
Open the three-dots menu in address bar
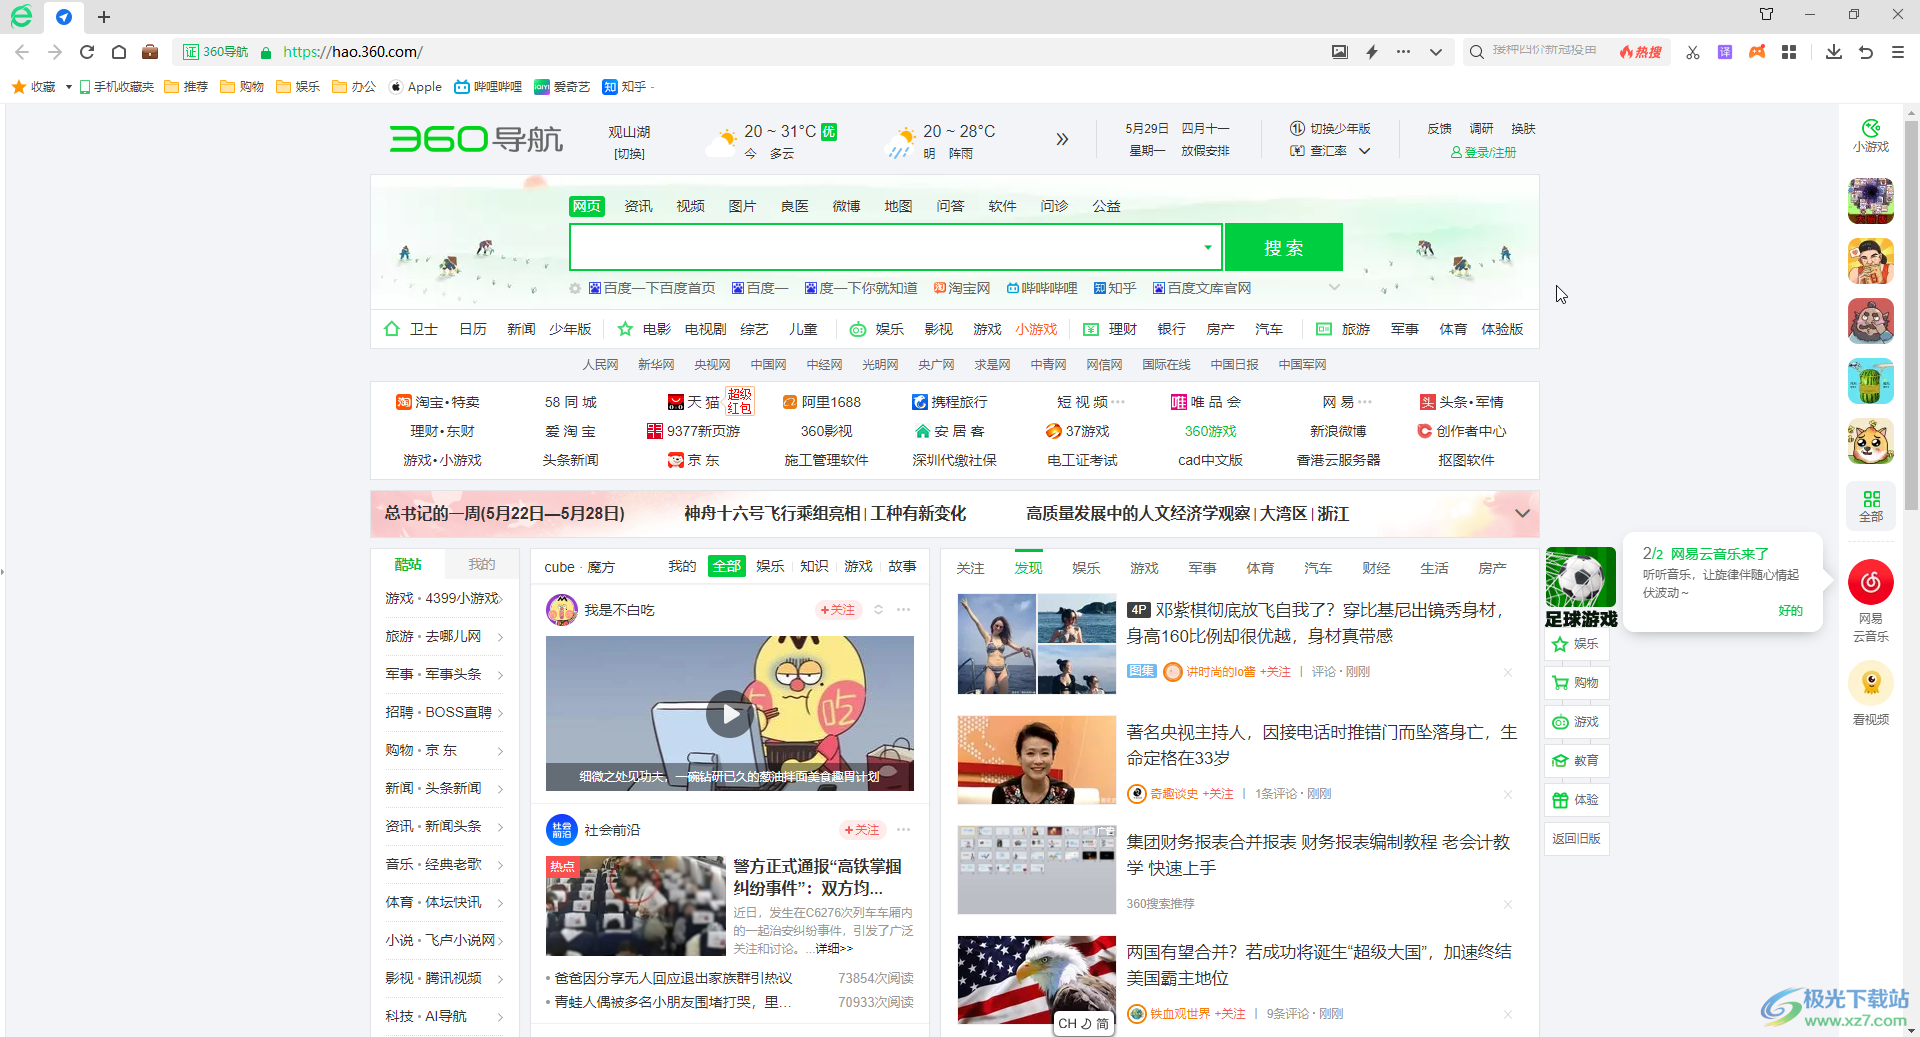(x=1404, y=52)
